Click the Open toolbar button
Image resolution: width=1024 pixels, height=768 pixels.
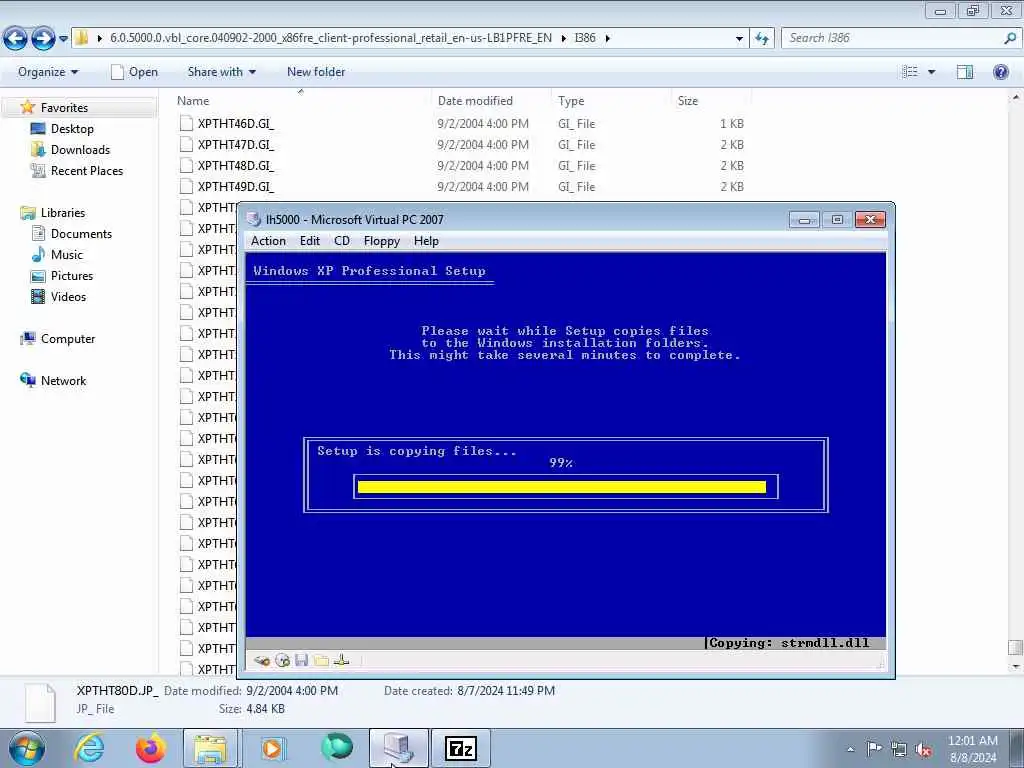tap(135, 72)
